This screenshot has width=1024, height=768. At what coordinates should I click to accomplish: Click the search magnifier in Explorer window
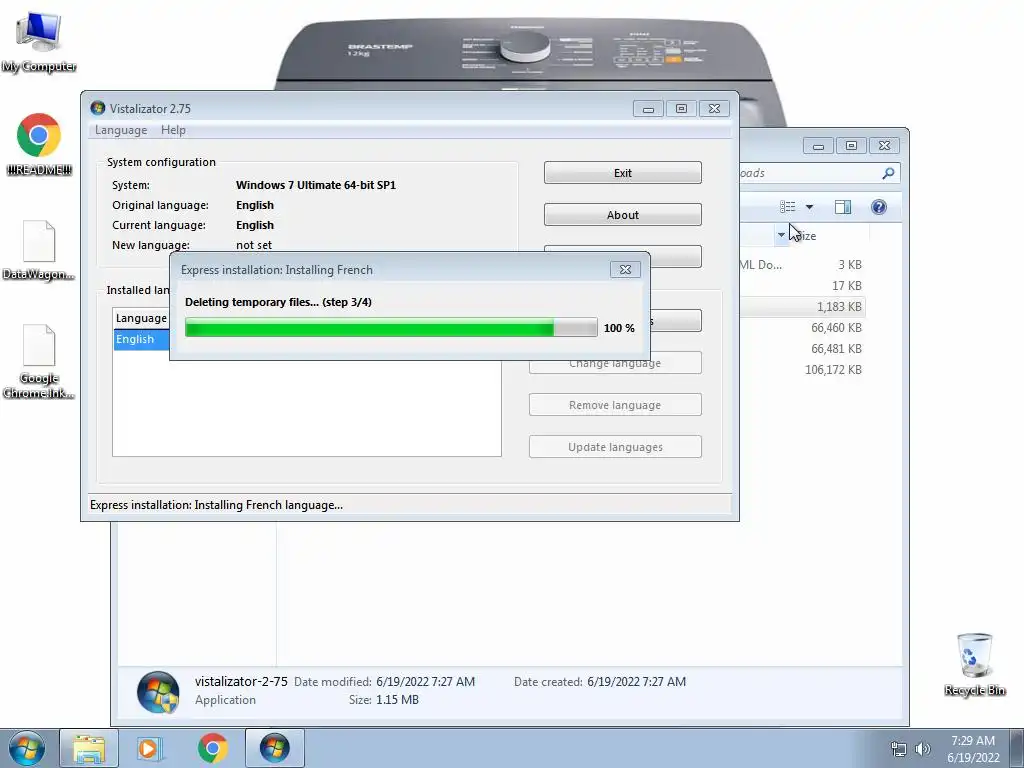tap(888, 173)
